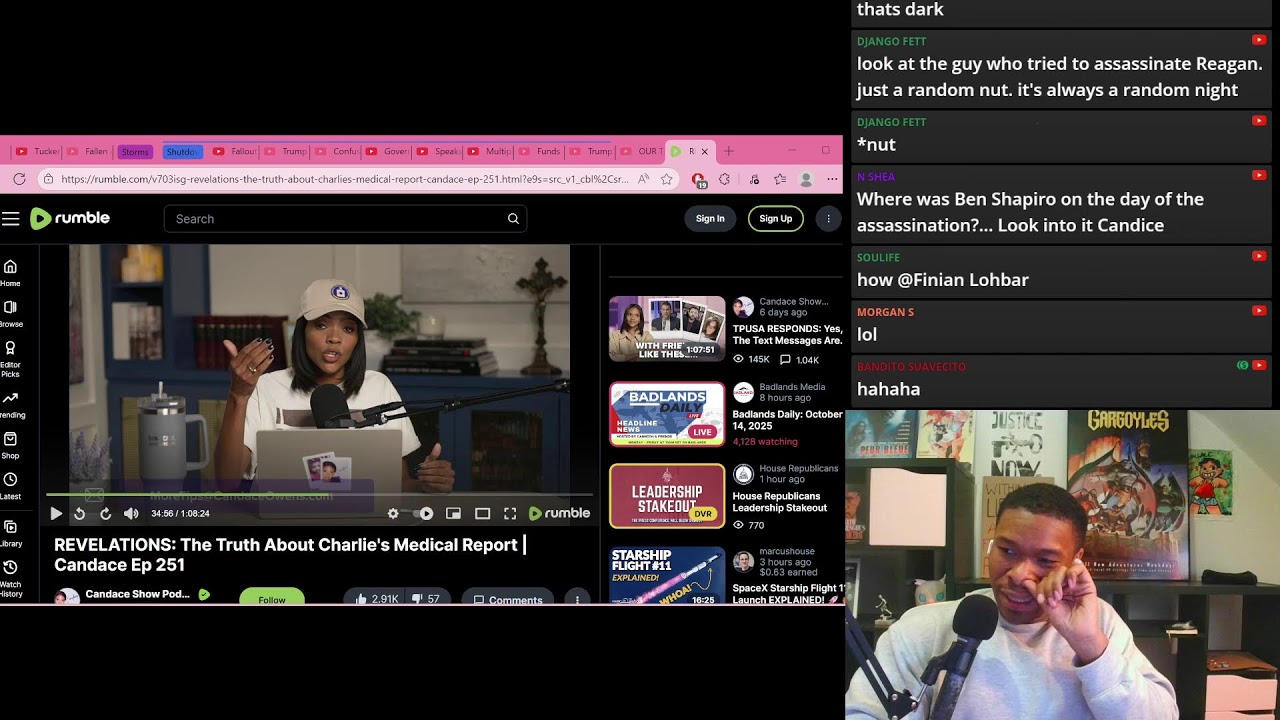Click the browser address bar URL
This screenshot has width=1280, height=720.
(x=344, y=180)
